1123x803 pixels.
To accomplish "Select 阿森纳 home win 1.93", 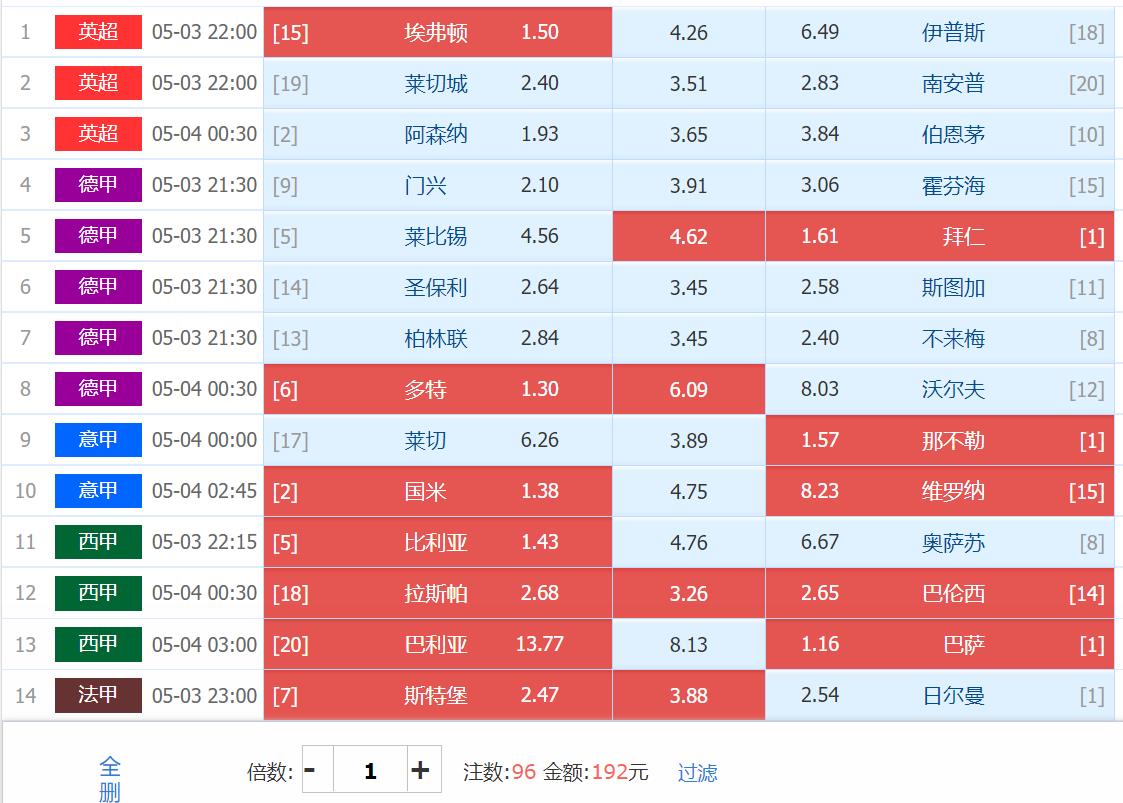I will (x=438, y=134).
